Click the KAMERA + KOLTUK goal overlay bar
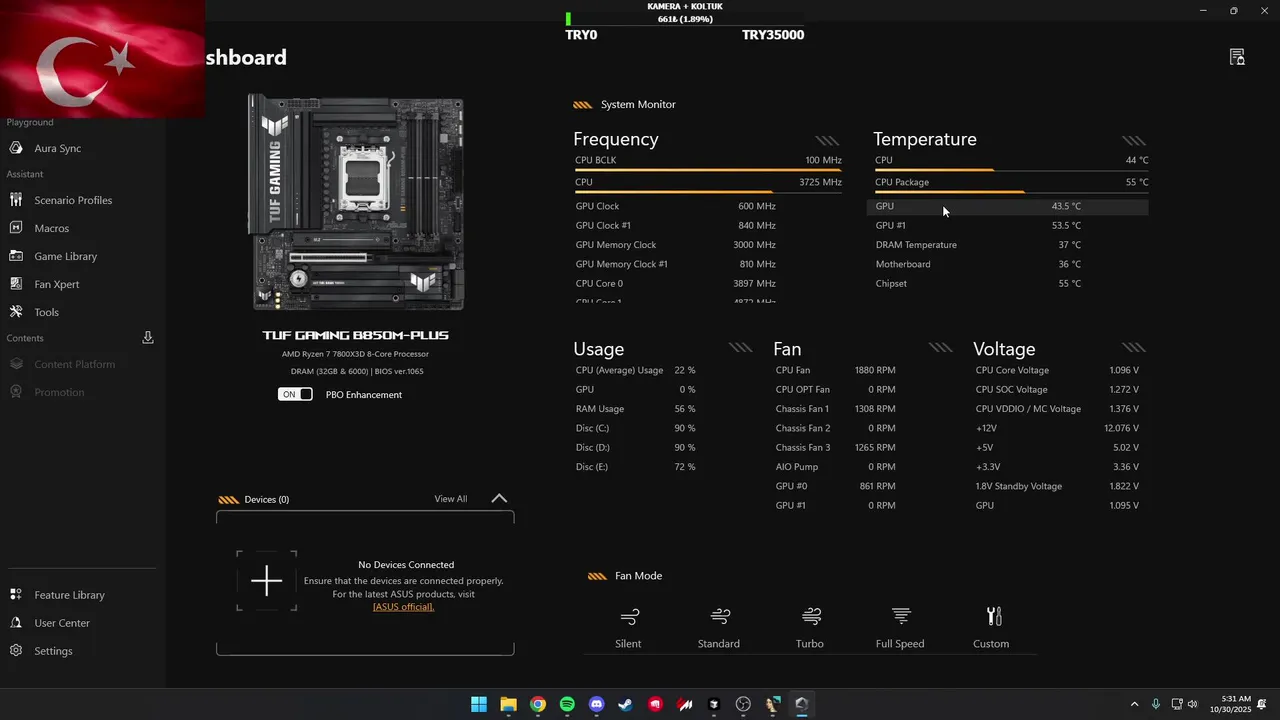 [685, 19]
